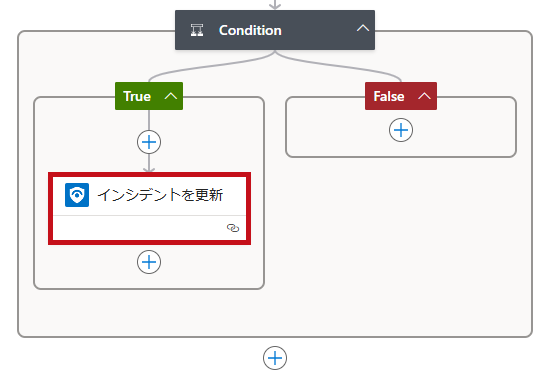Click the blank canvas area inside the Condition scope
Viewport: 555px width, 377px height.
400,248
